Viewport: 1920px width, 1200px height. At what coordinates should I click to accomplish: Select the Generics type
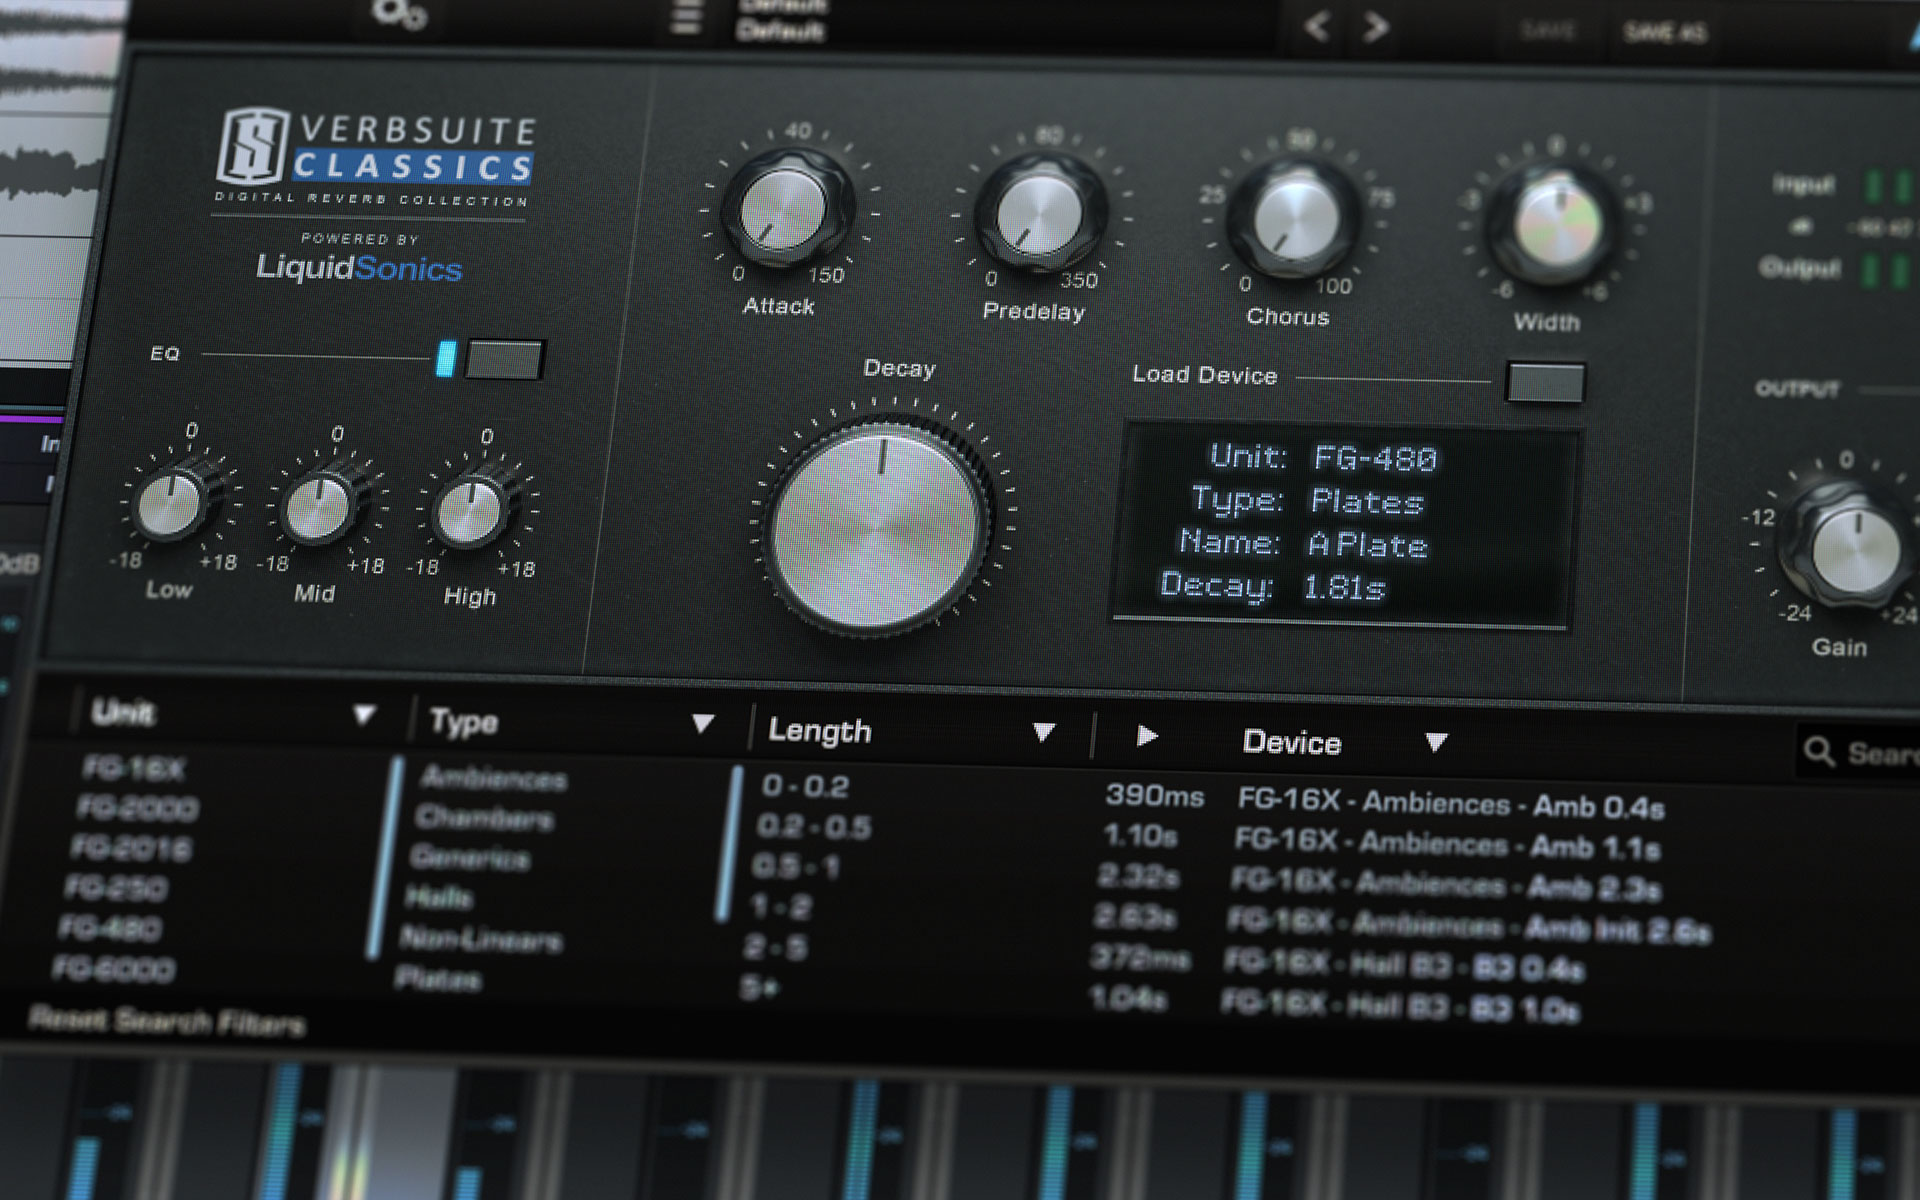point(470,858)
